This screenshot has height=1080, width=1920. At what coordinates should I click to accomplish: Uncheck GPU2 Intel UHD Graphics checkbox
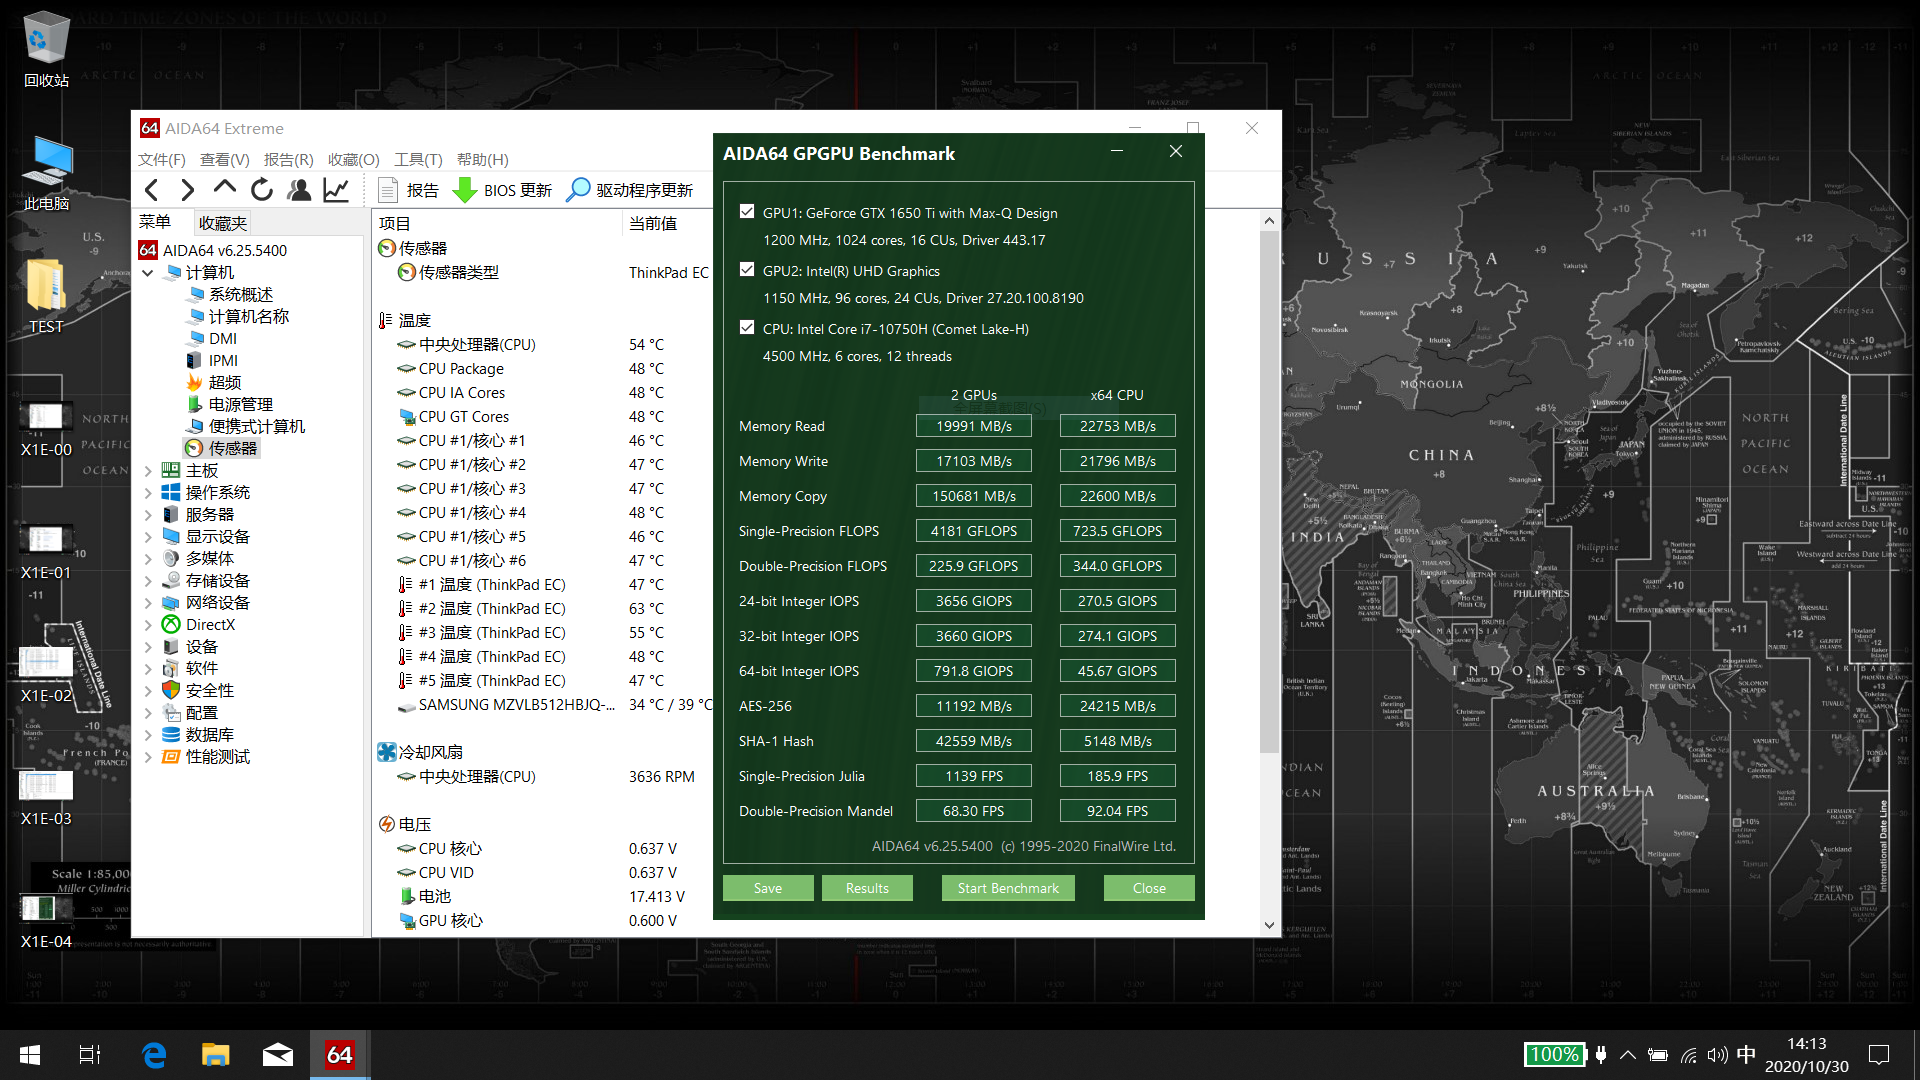pyautogui.click(x=747, y=270)
